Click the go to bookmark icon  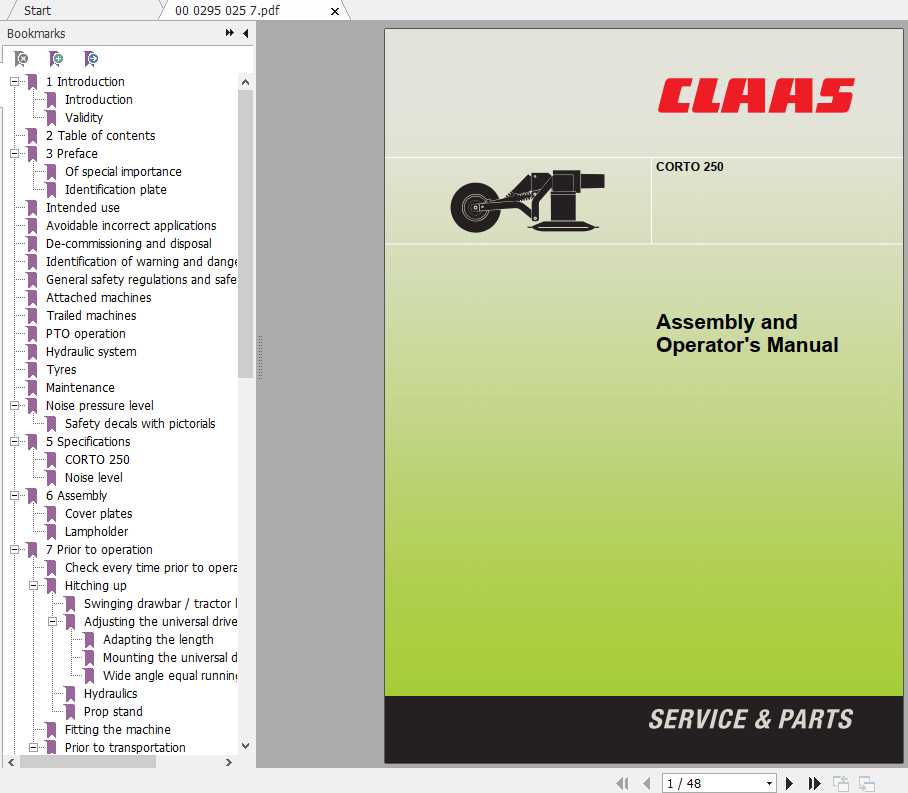click(92, 59)
